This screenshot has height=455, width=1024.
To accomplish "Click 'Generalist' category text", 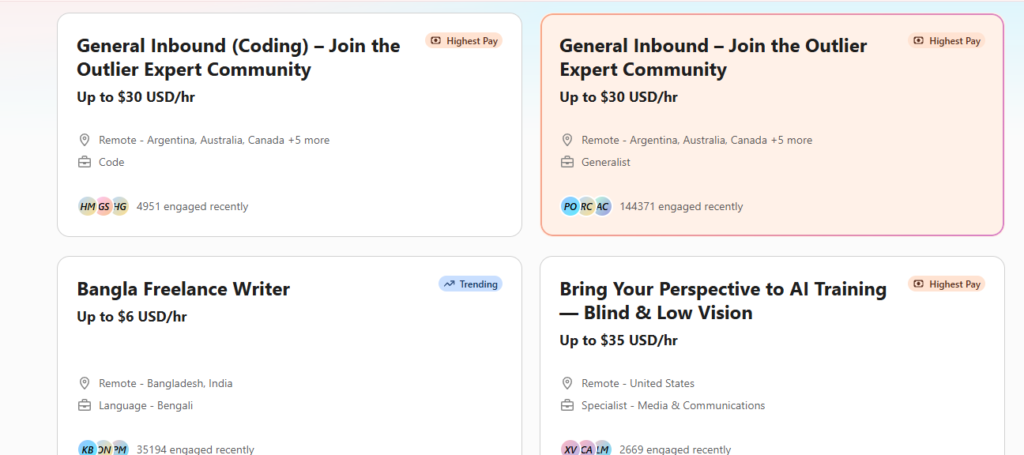I will point(606,163).
